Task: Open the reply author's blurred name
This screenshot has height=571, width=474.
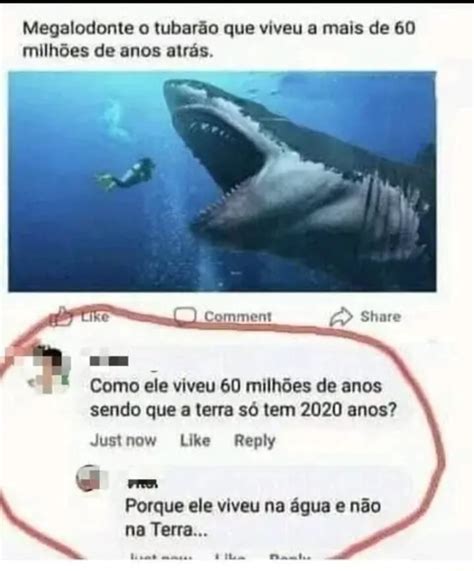Action: [142, 484]
